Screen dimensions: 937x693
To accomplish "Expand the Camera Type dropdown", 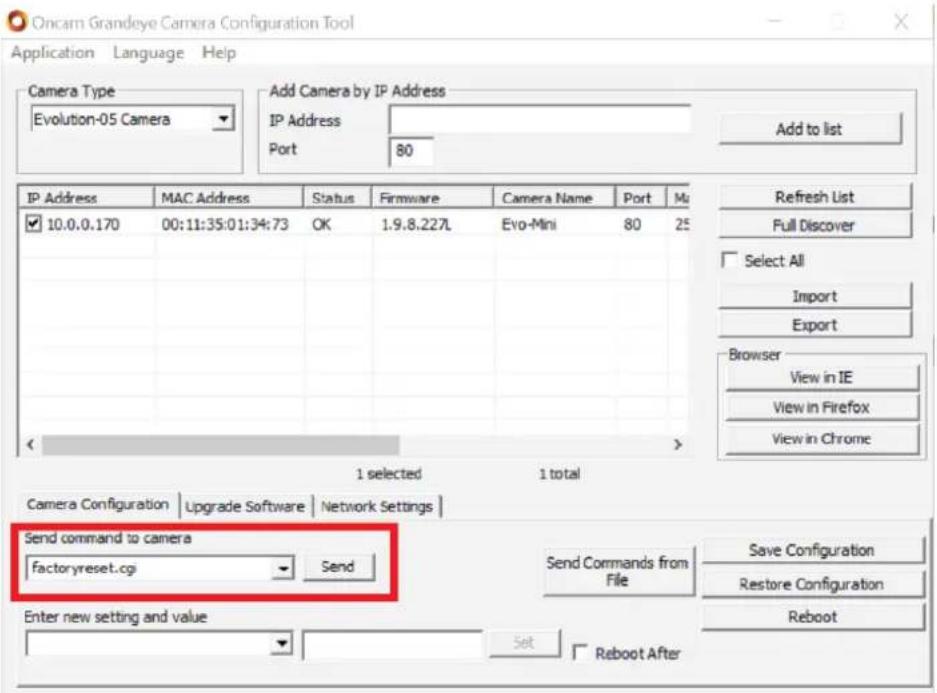I will [223, 118].
